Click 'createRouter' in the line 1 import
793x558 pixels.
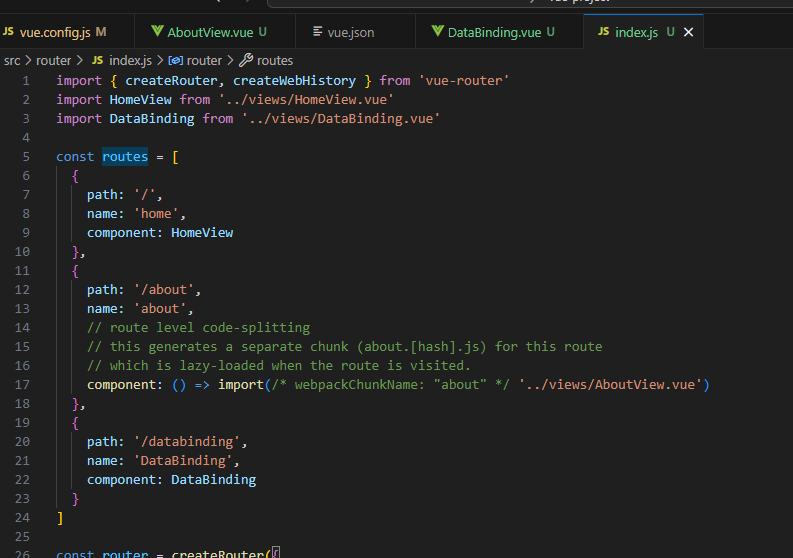(171, 81)
